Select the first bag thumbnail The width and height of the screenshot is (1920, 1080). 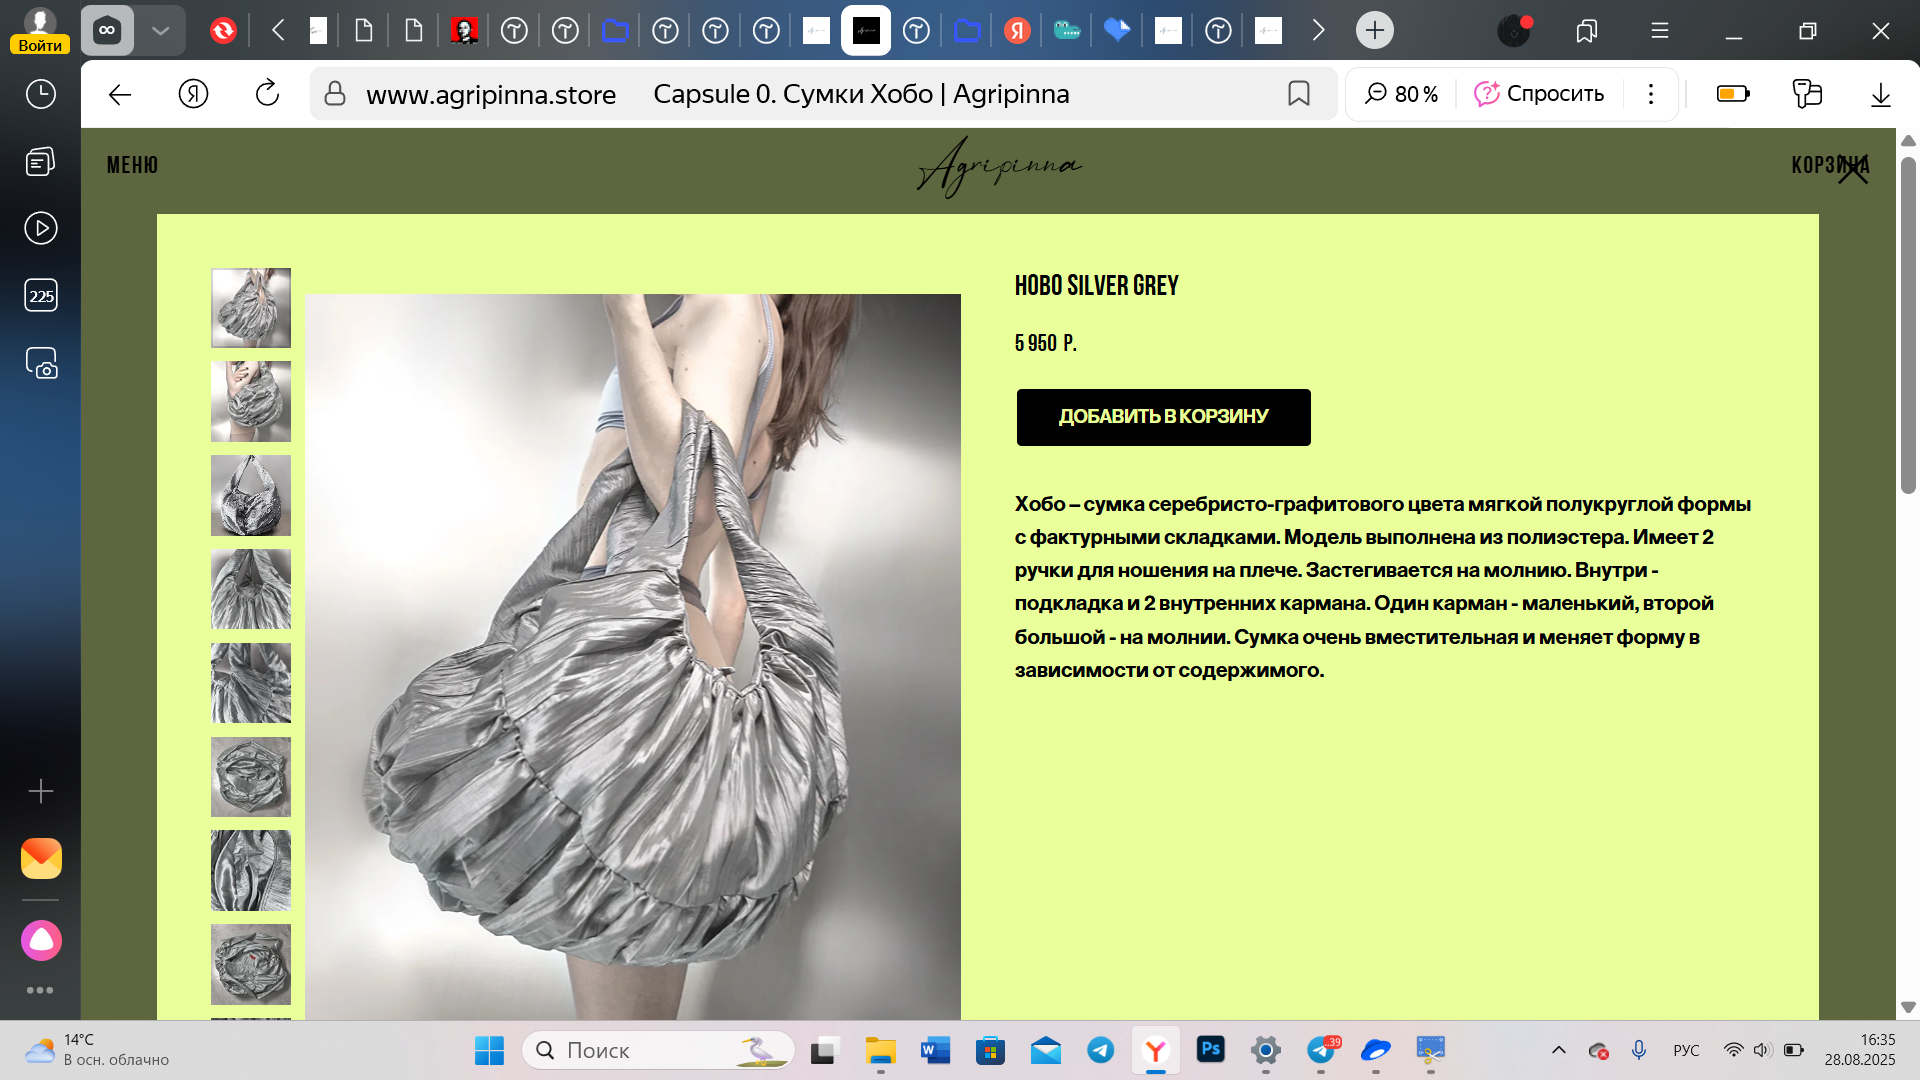251,308
